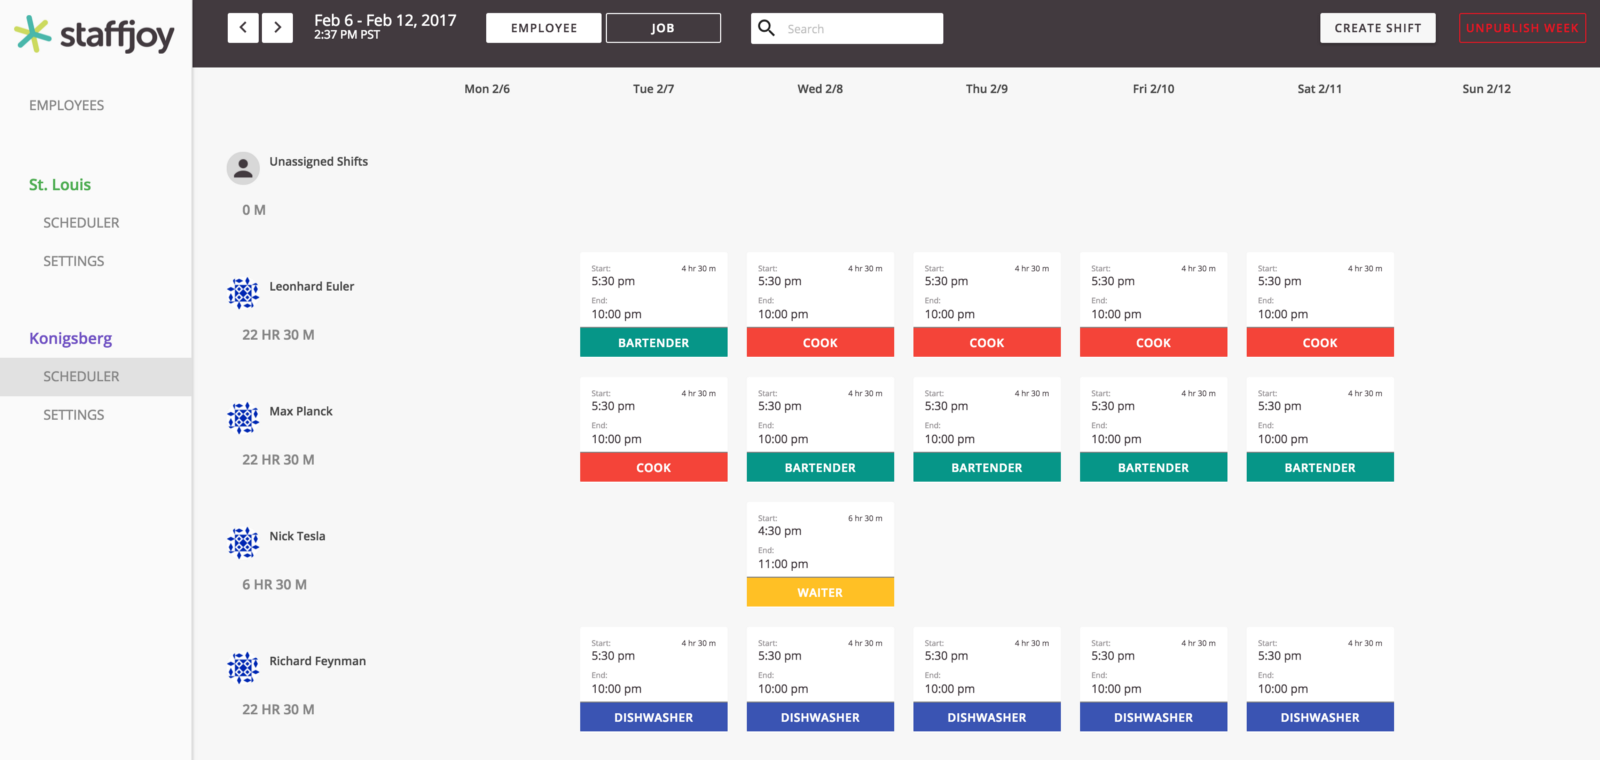Viewport: 1600px width, 760px height.
Task: Open Employees in the sidebar
Action: pyautogui.click(x=66, y=105)
